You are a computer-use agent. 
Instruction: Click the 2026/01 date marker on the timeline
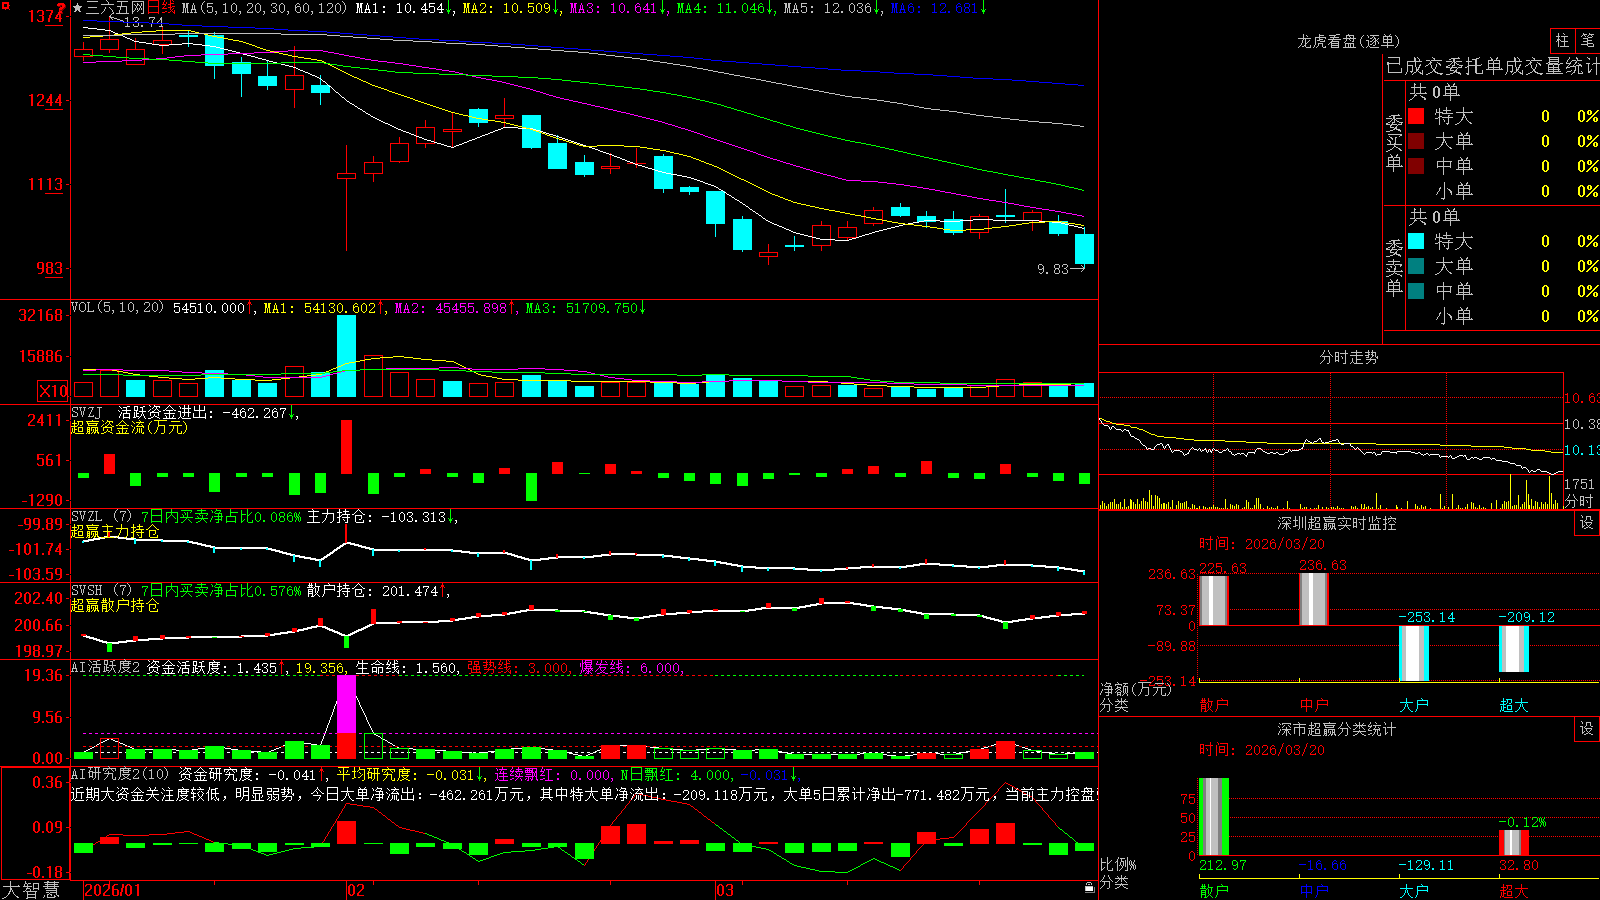[x=113, y=890]
